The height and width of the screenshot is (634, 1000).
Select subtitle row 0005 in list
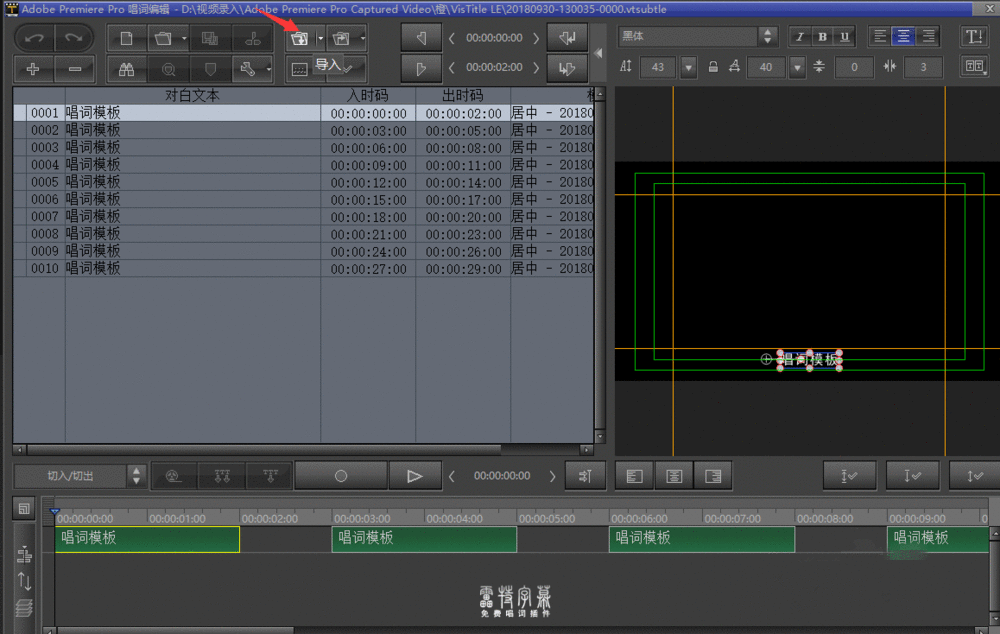pos(200,182)
